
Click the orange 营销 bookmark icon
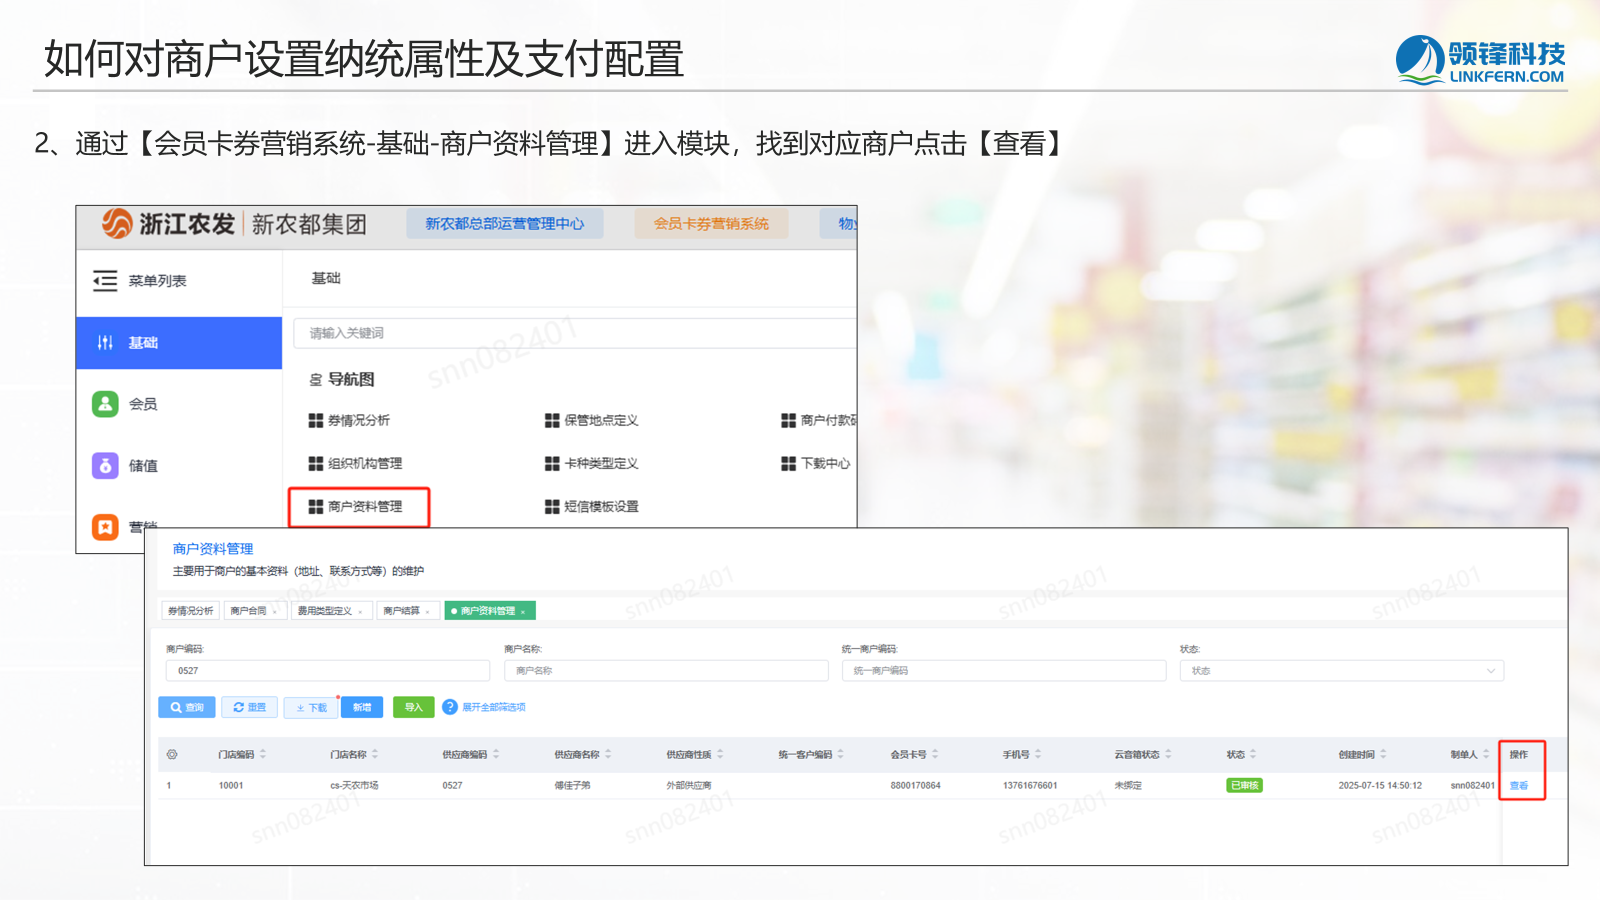point(105,527)
